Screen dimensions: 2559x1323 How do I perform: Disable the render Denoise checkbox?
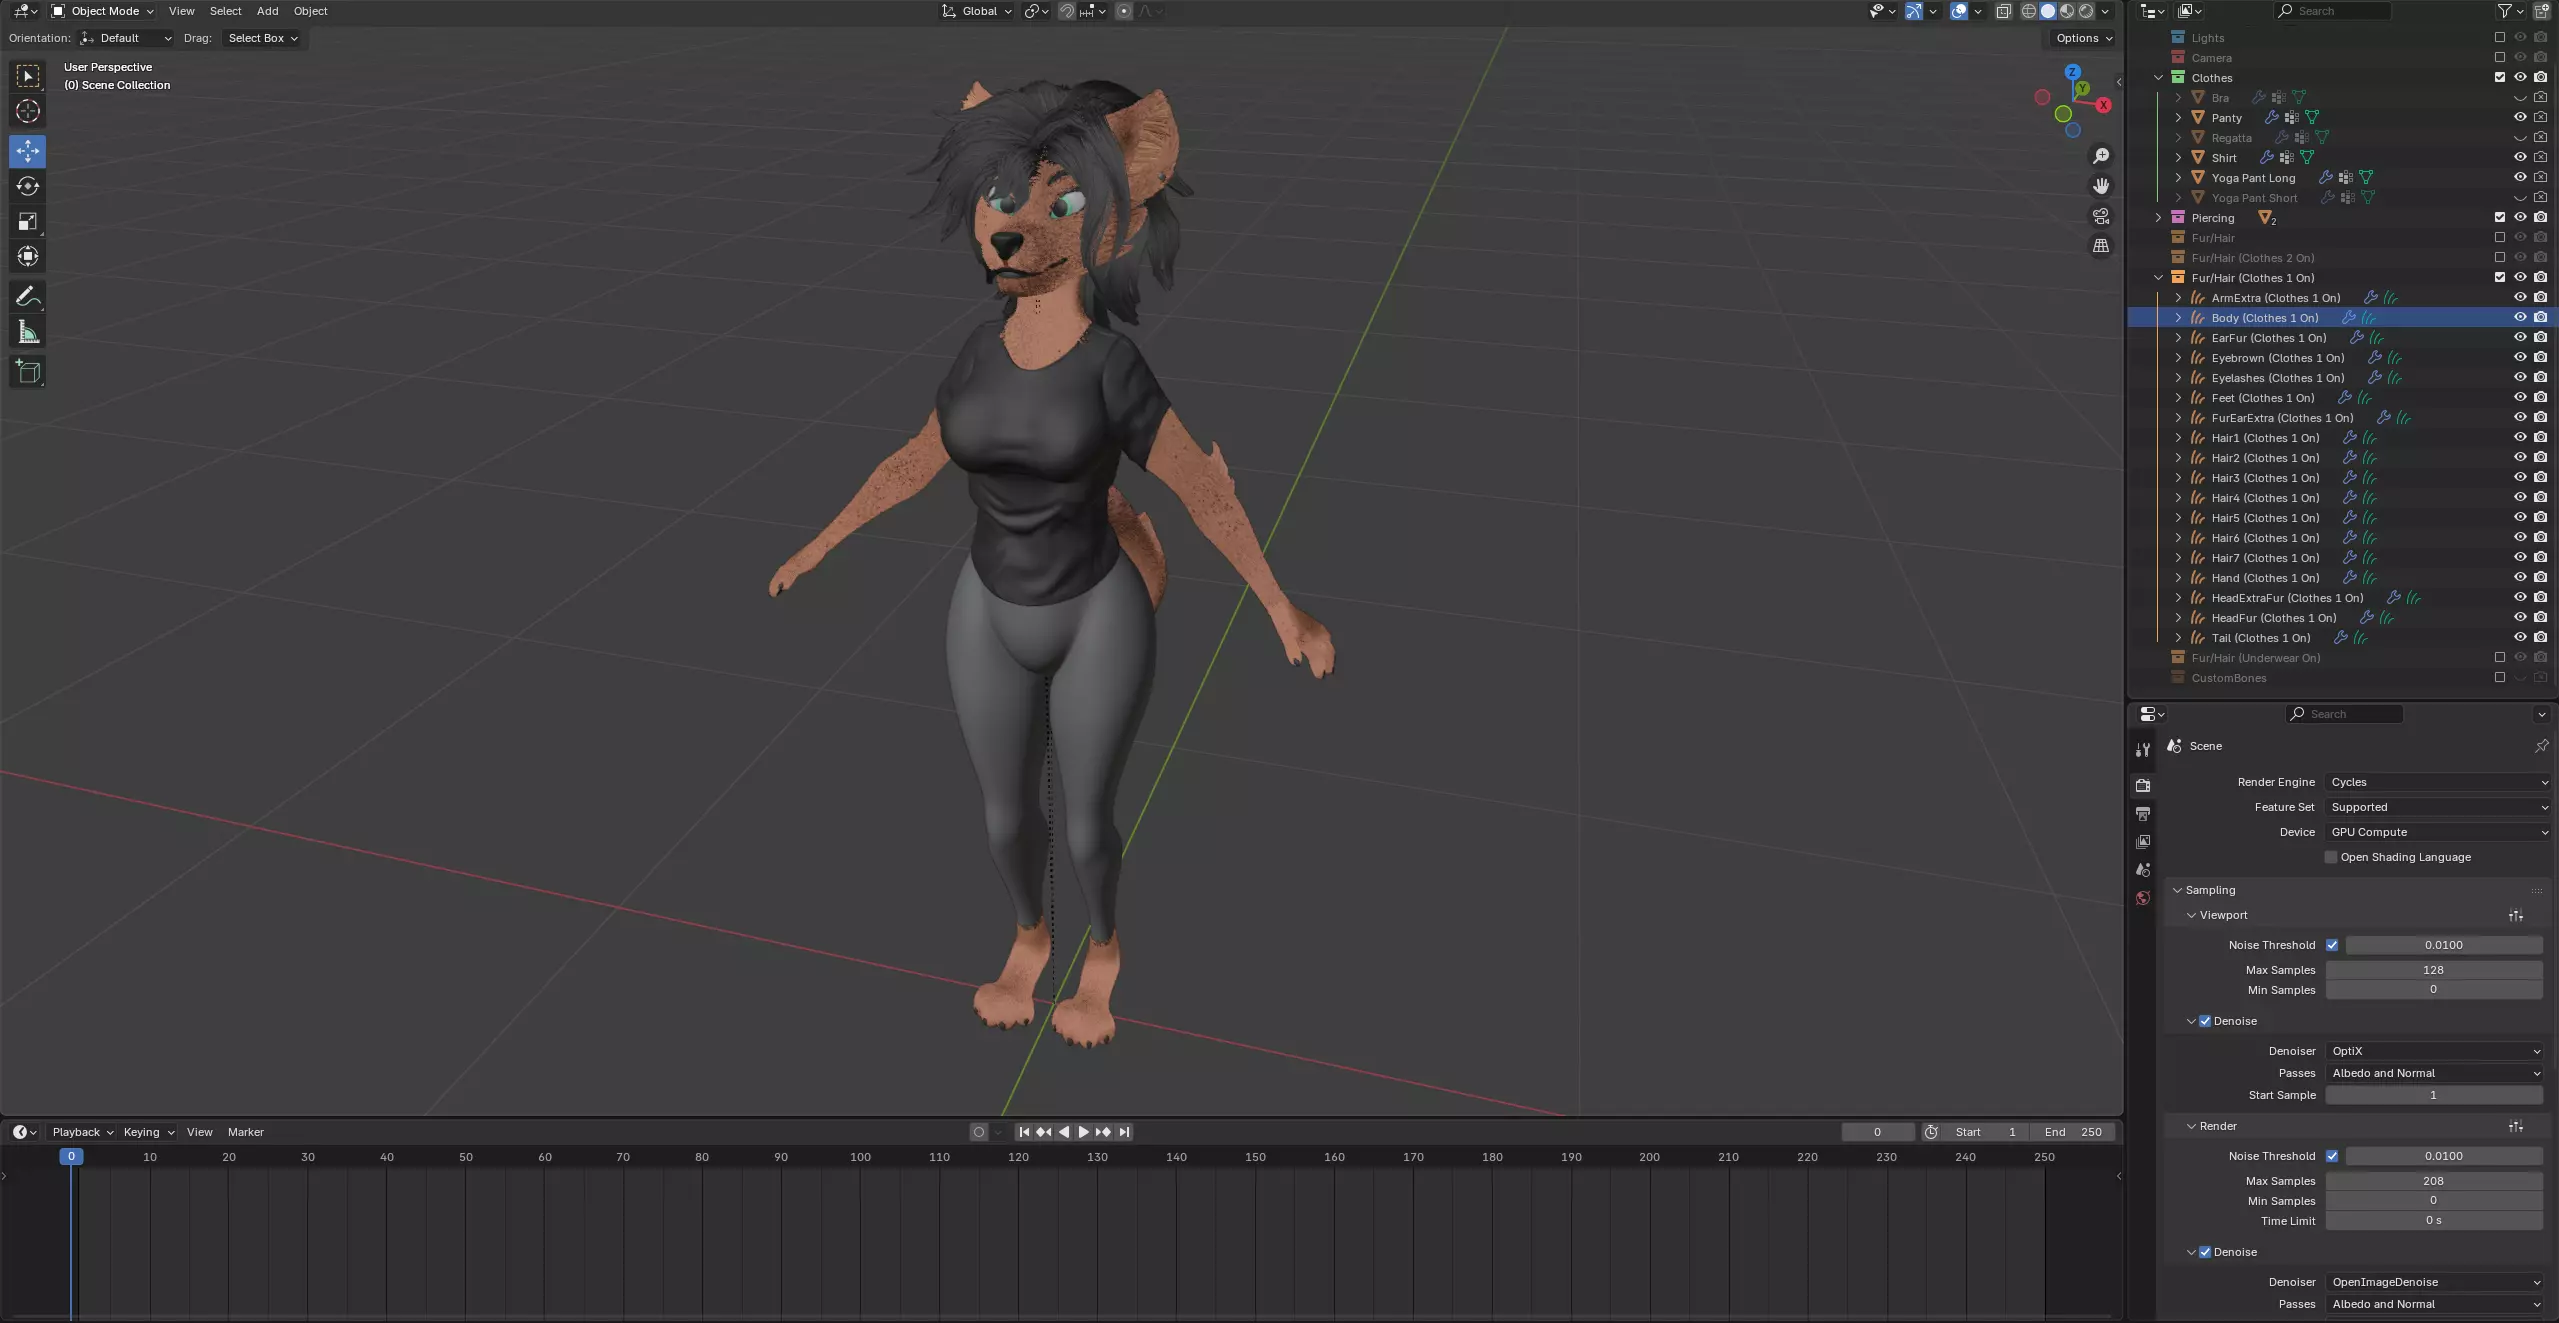(2205, 1252)
